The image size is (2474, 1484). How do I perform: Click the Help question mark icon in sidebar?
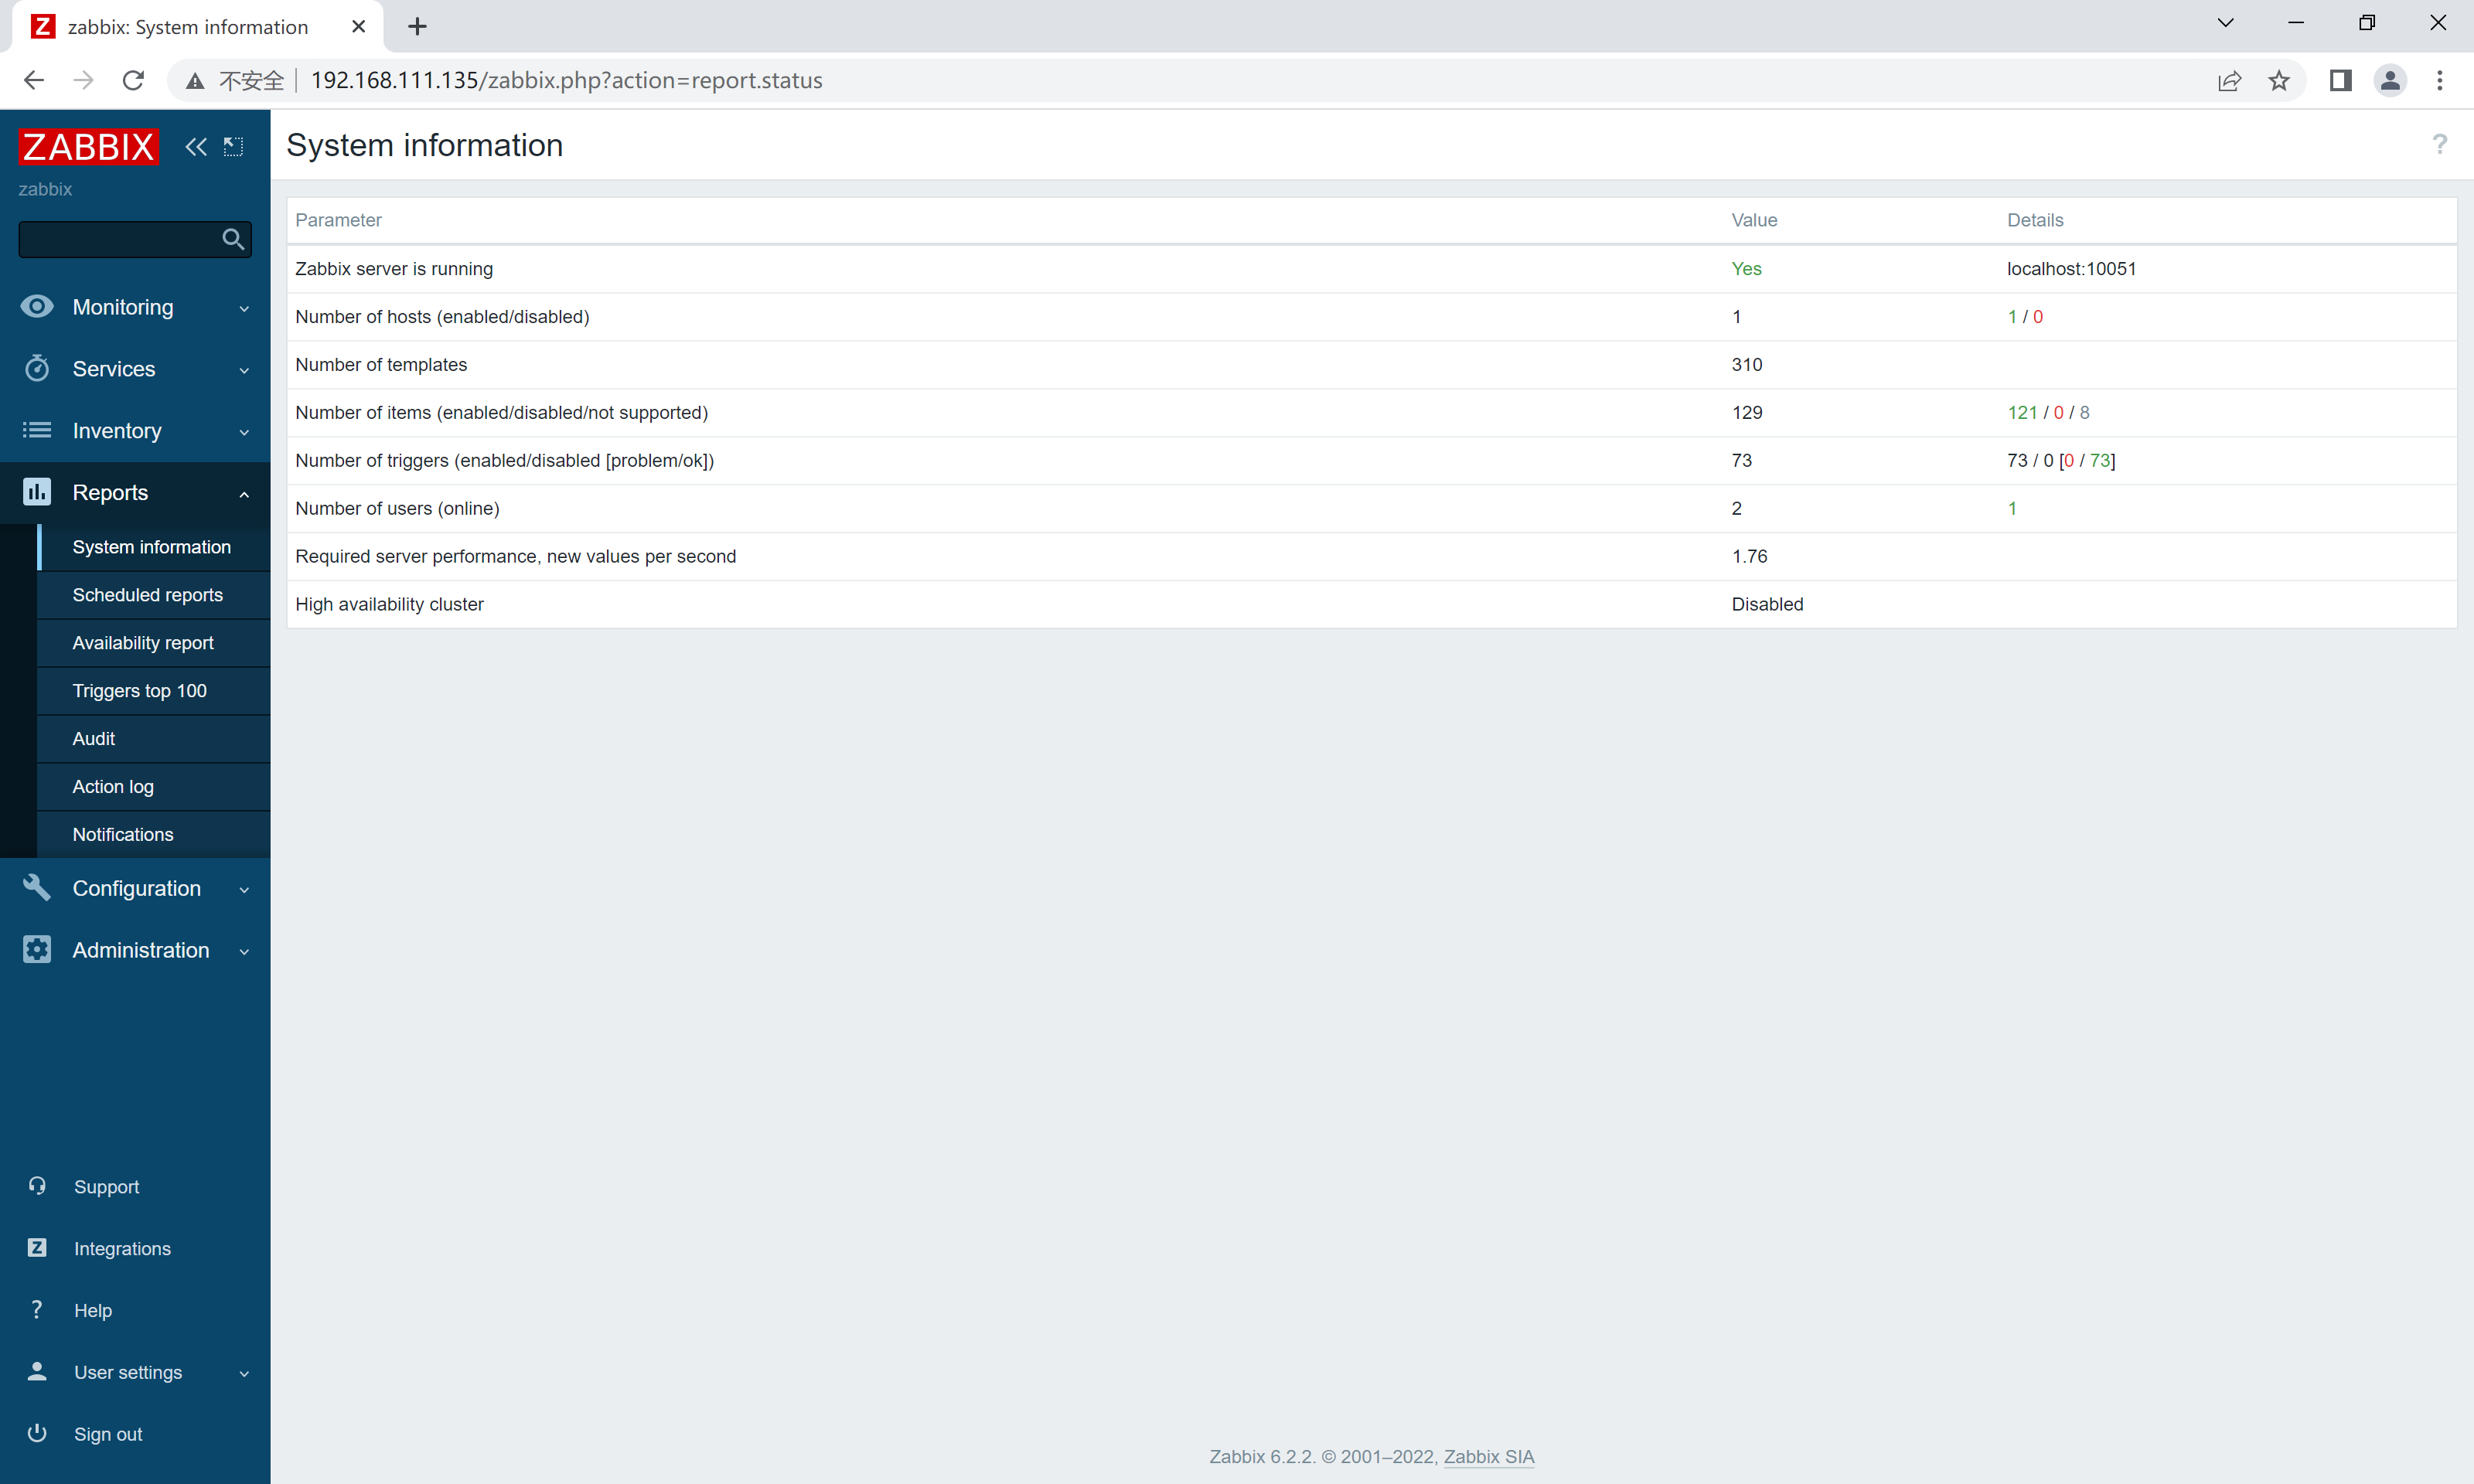tap(37, 1310)
